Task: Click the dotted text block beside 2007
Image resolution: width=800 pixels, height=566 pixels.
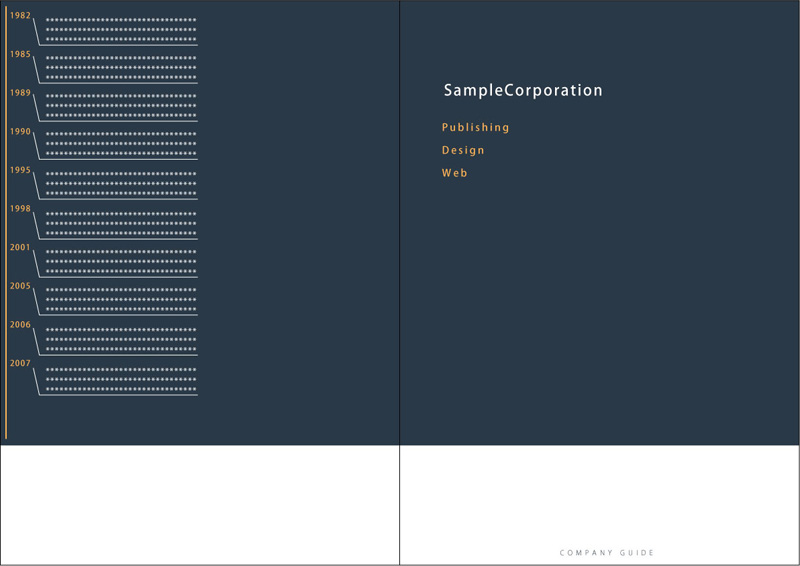Action: click(121, 379)
